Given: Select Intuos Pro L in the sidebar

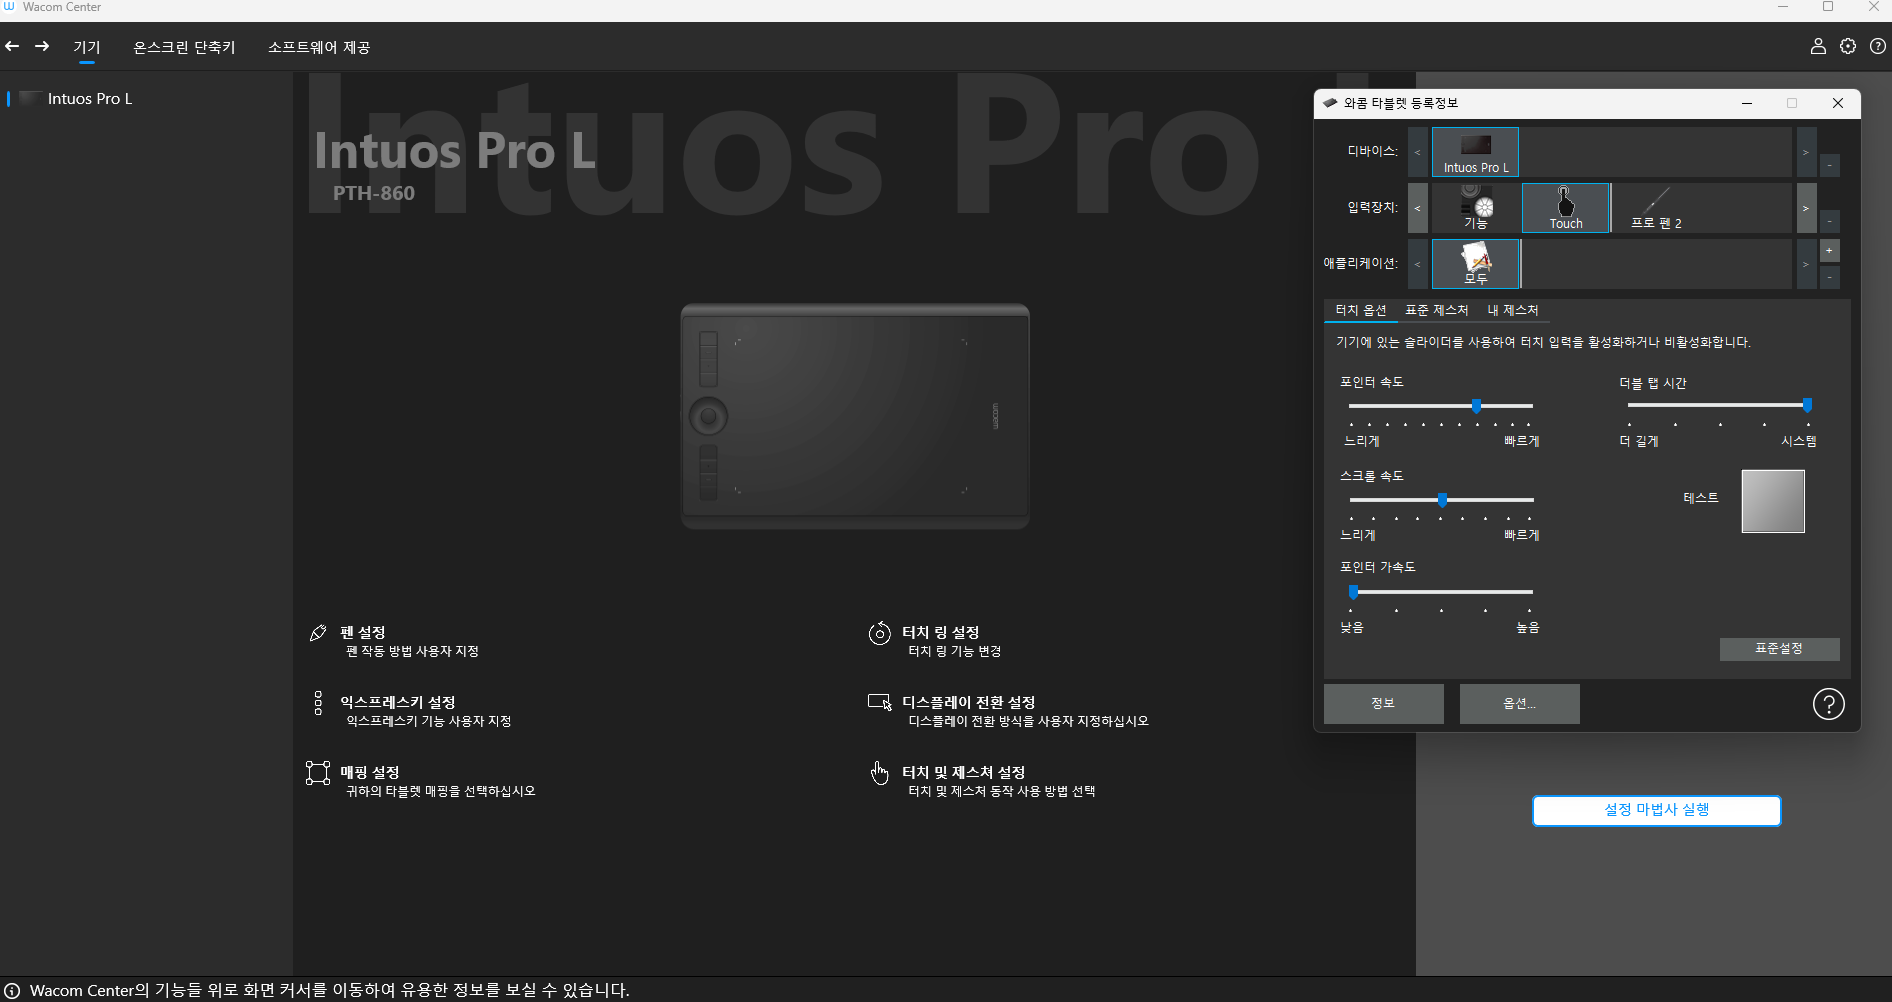Looking at the screenshot, I should [90, 98].
